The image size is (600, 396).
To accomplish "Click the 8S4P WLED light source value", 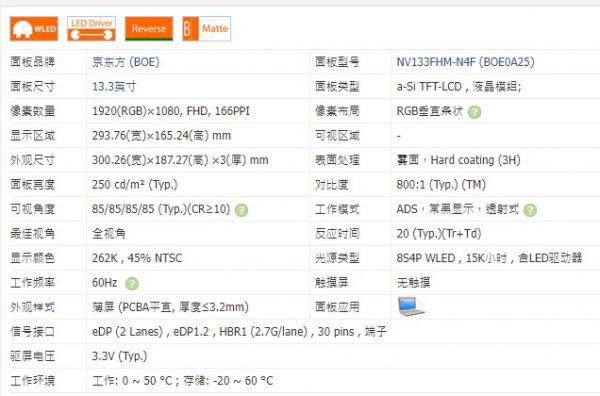I will tap(489, 258).
